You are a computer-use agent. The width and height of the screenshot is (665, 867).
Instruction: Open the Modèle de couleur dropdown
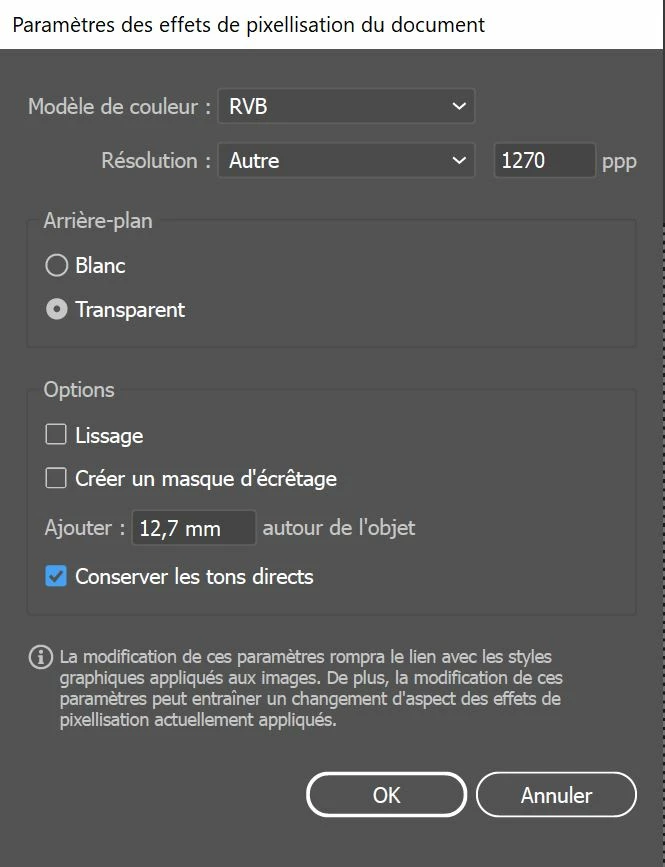coord(346,106)
